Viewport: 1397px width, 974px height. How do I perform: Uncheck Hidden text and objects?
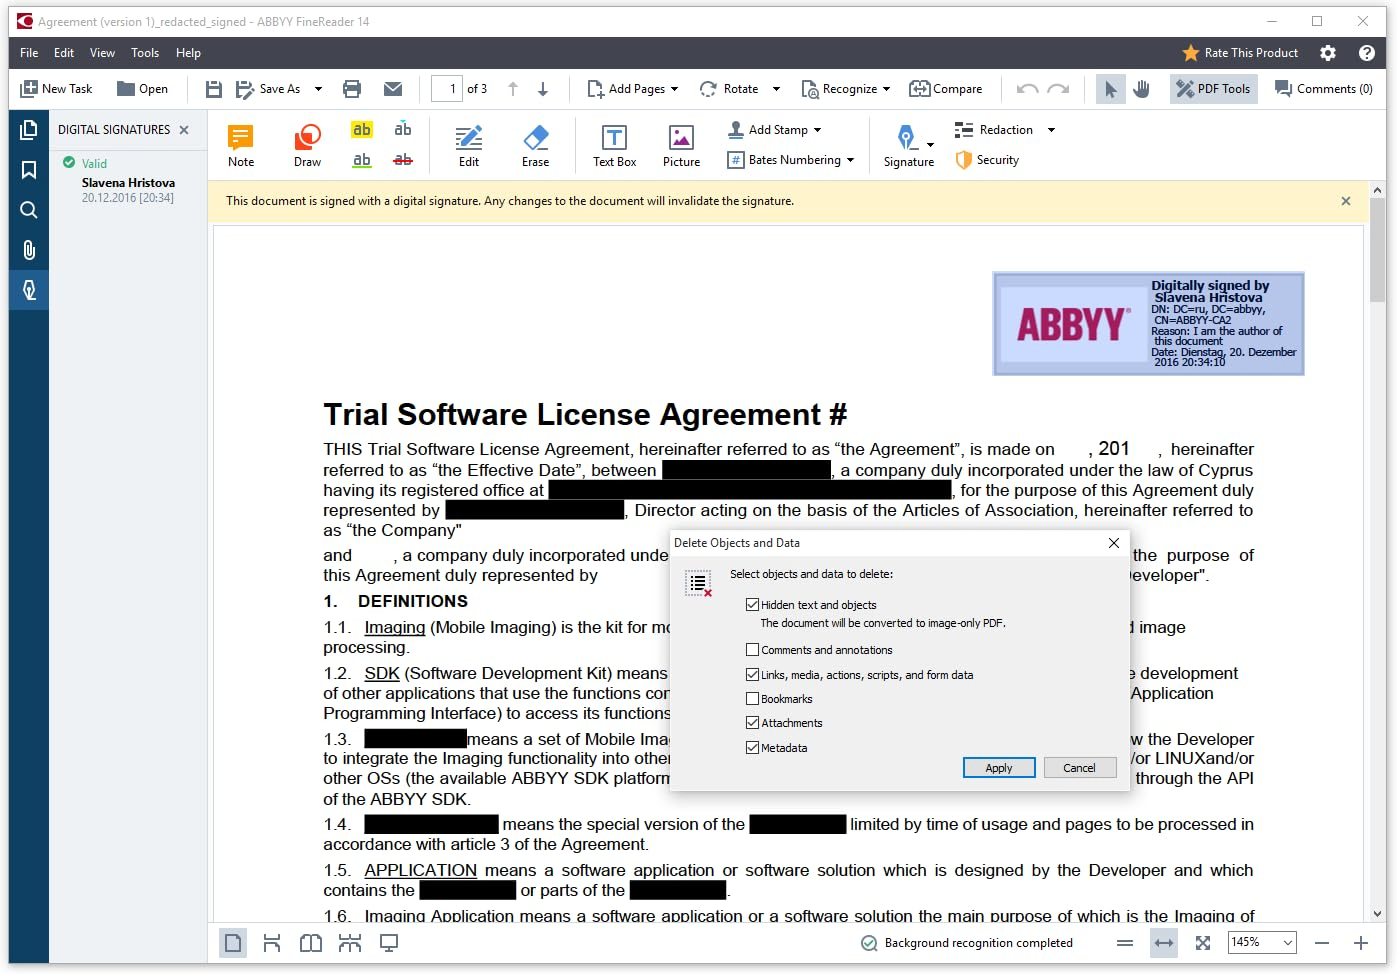coord(752,604)
